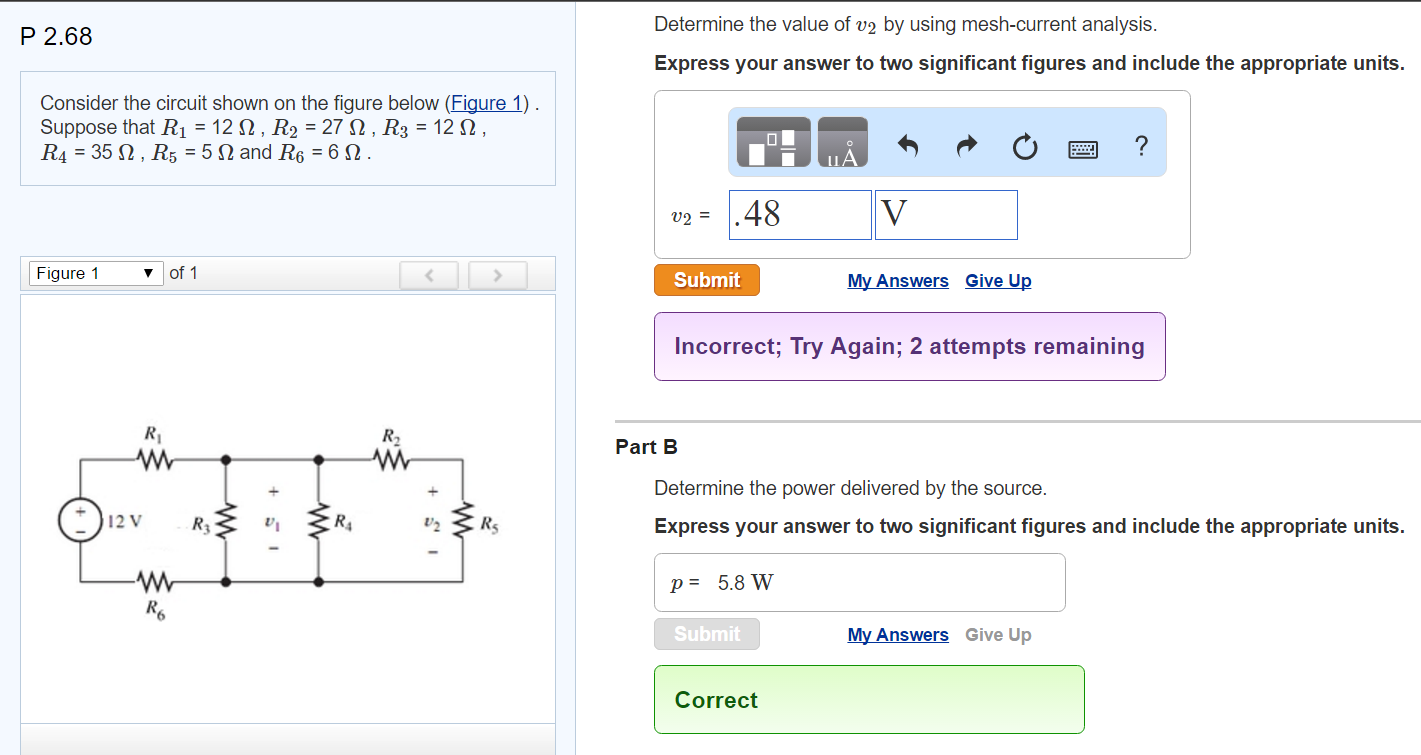Open the Figure 1 link in the problem text
The image size is (1421, 755).
[488, 103]
